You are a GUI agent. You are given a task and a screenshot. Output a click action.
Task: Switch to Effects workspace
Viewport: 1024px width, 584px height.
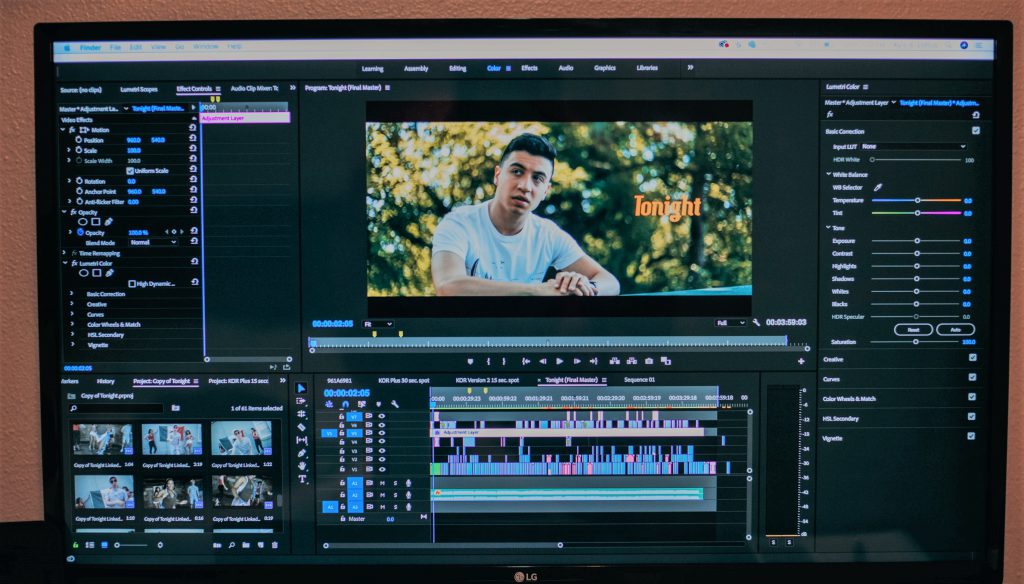(530, 68)
